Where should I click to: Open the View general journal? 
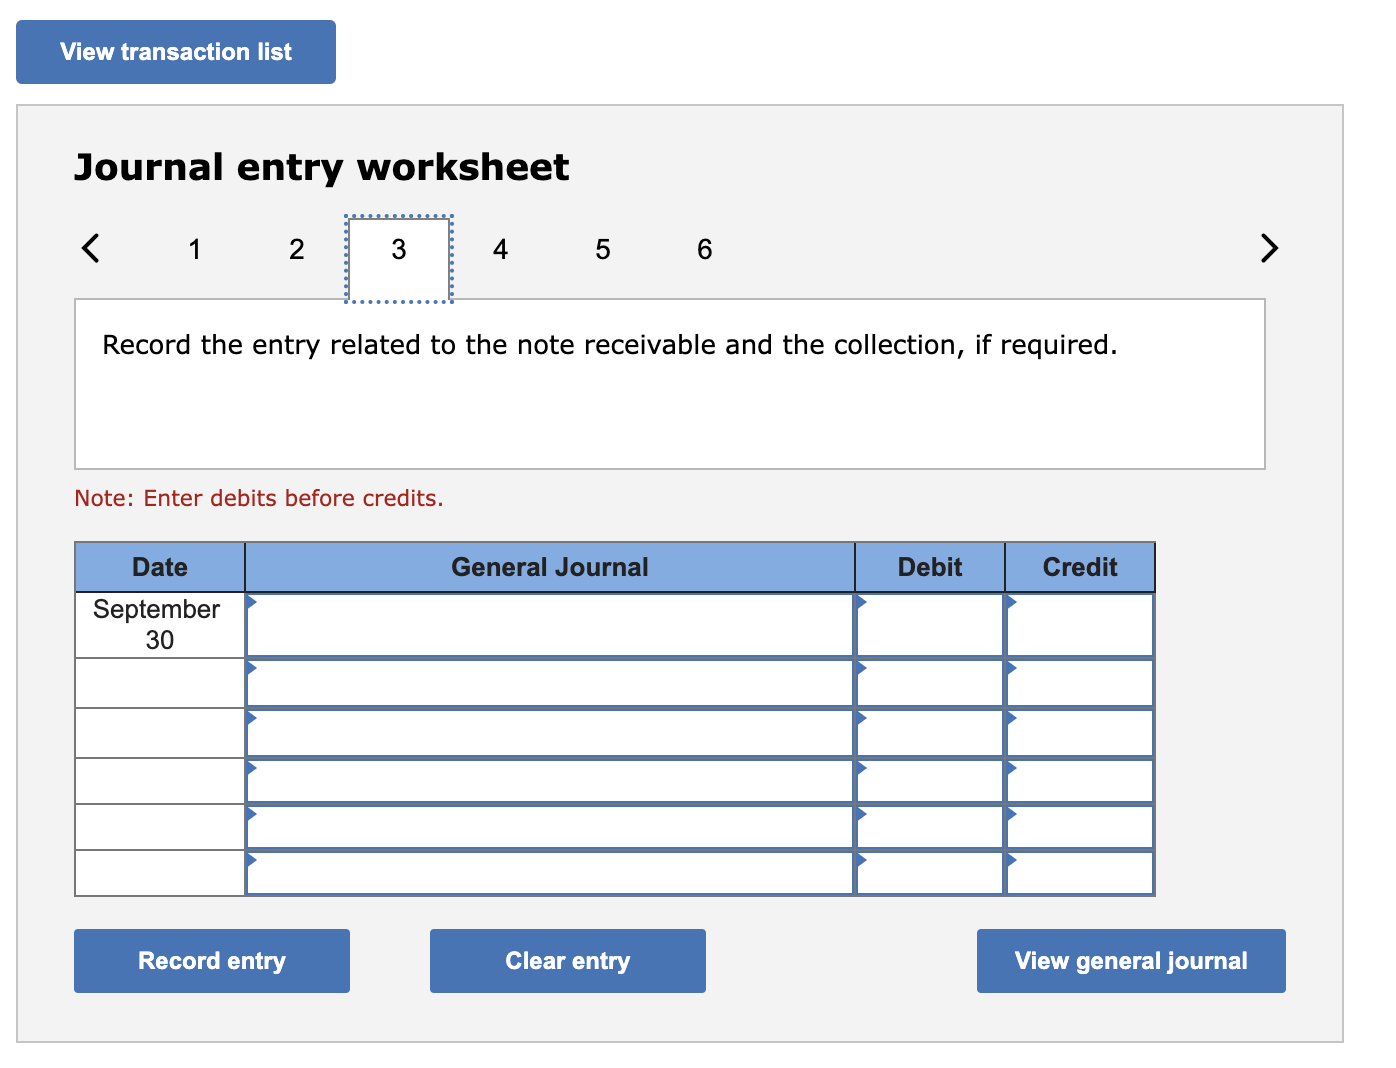coord(1130,960)
